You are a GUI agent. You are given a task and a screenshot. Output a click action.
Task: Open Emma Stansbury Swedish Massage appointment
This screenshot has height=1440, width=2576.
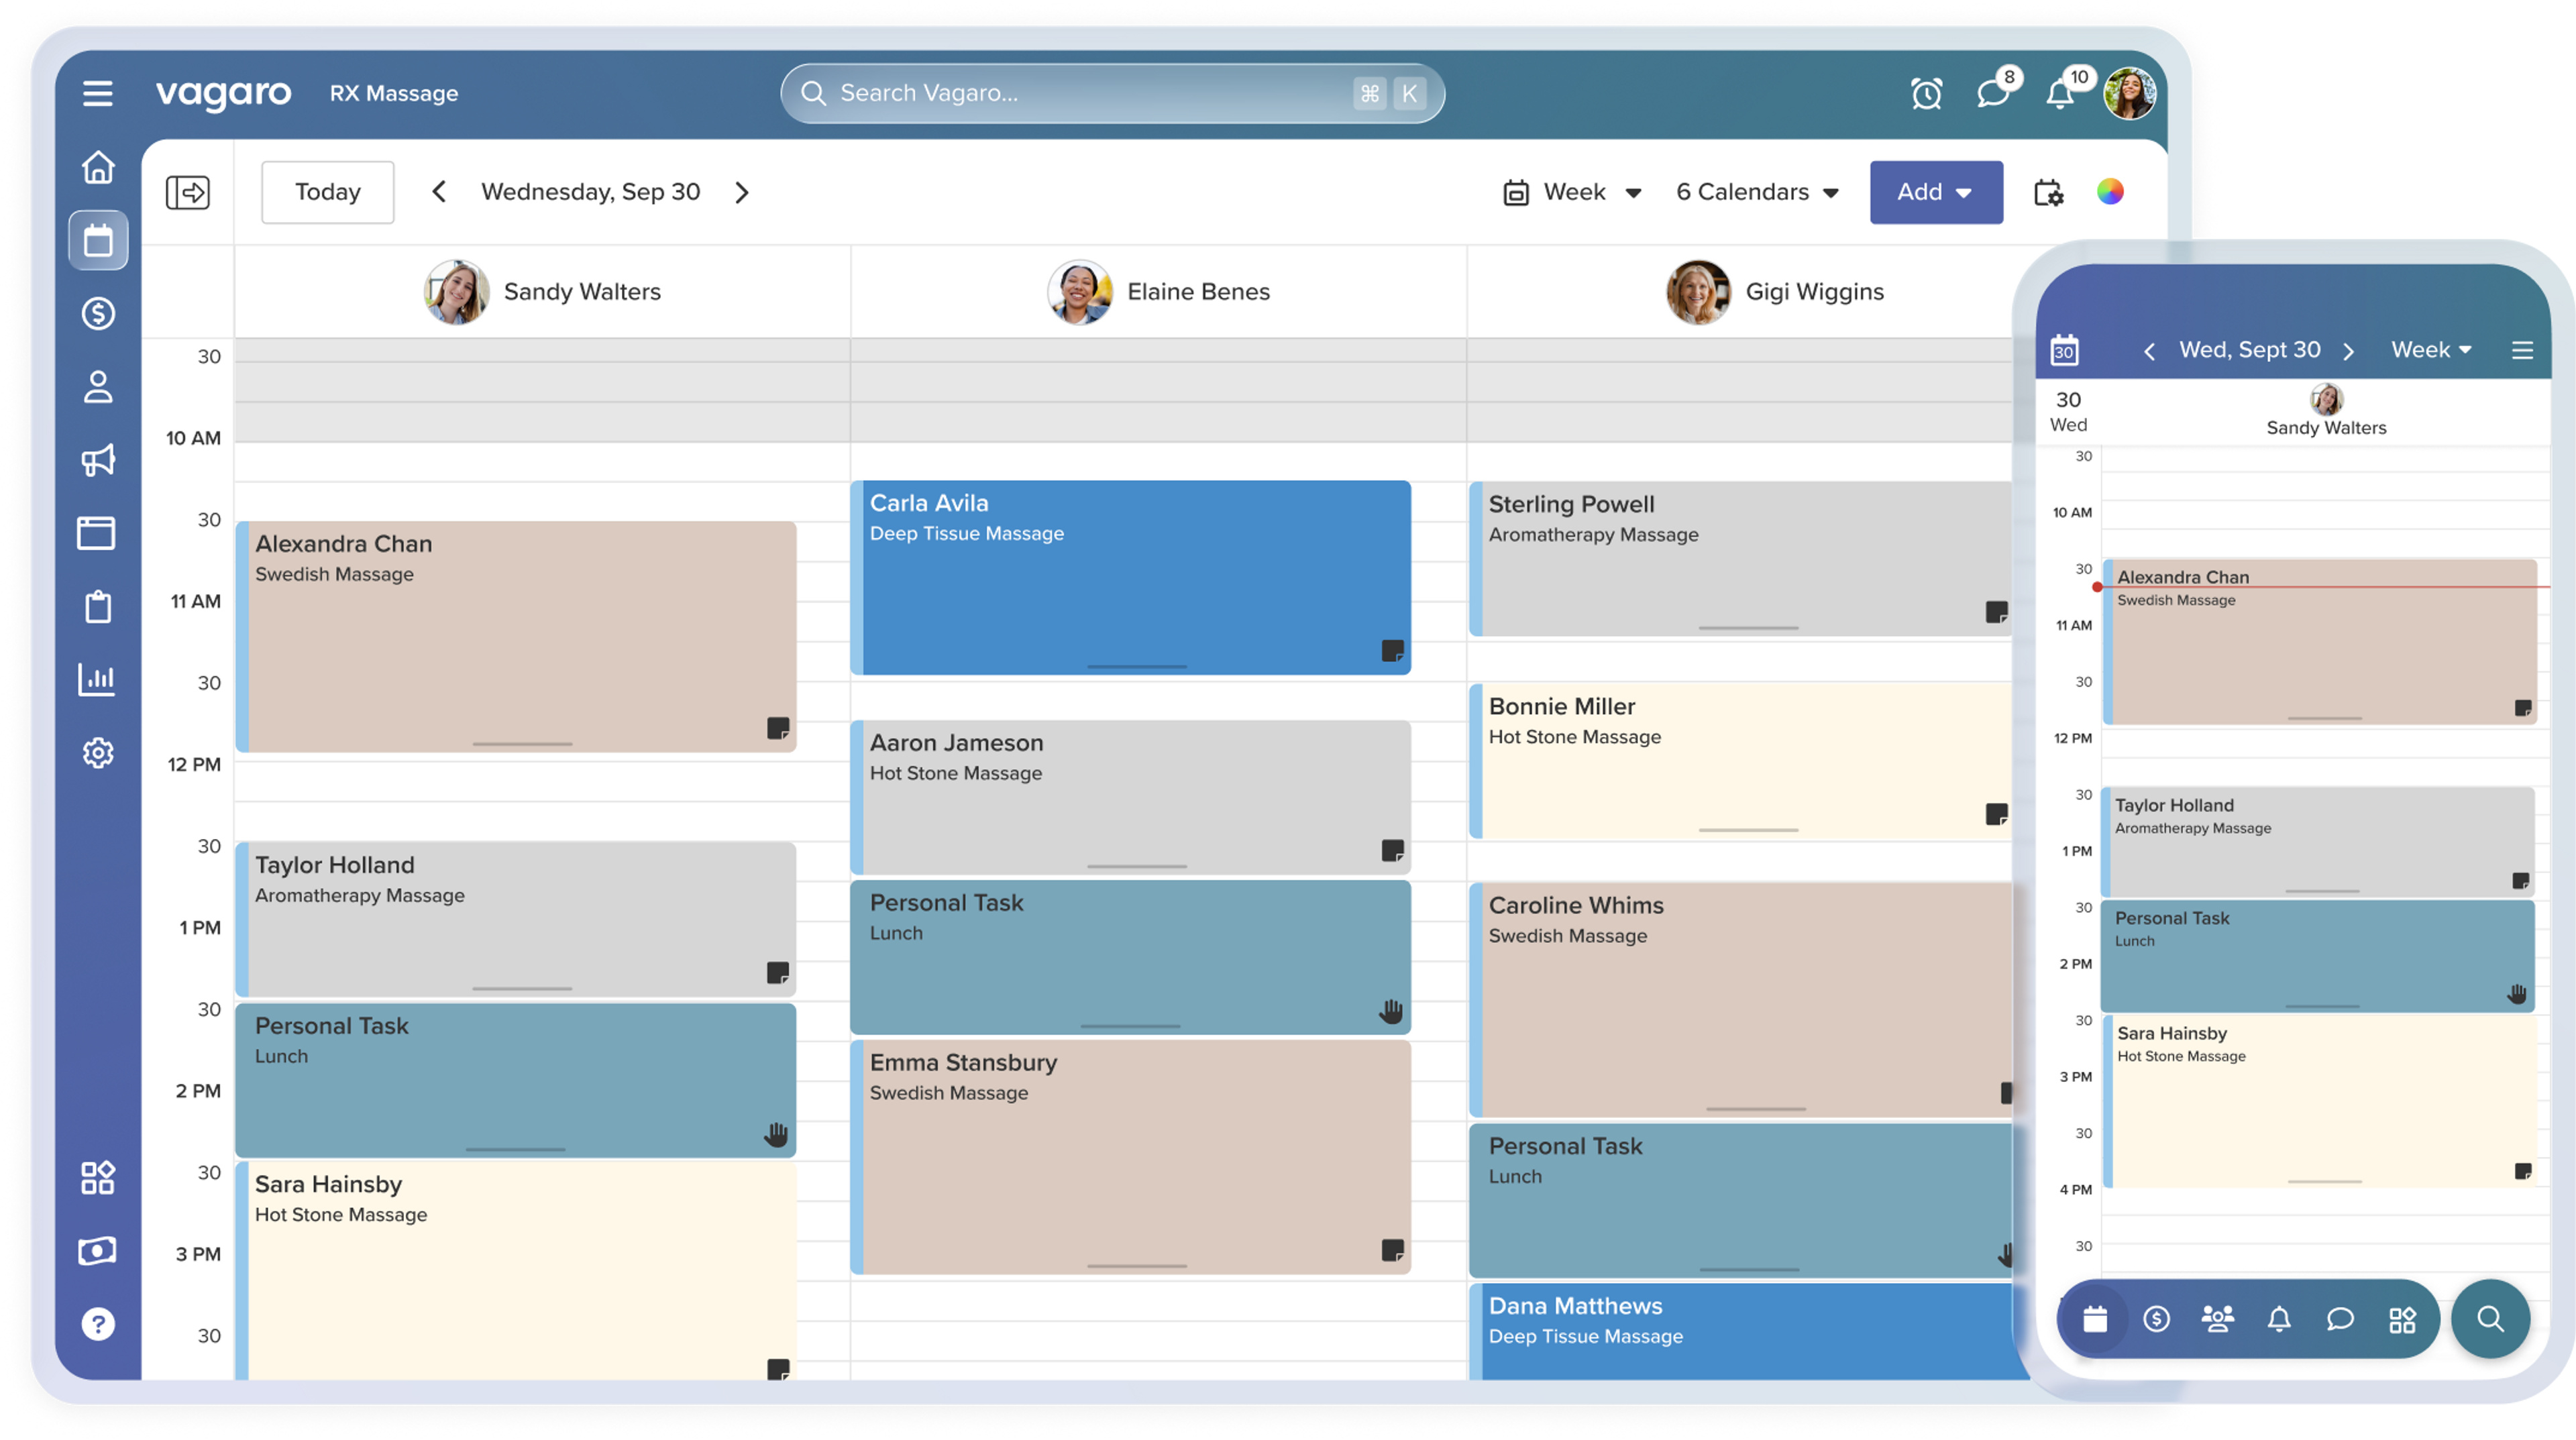pyautogui.click(x=1131, y=1157)
